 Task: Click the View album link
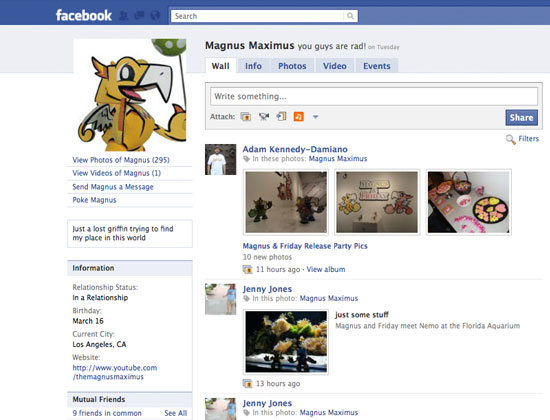326,269
